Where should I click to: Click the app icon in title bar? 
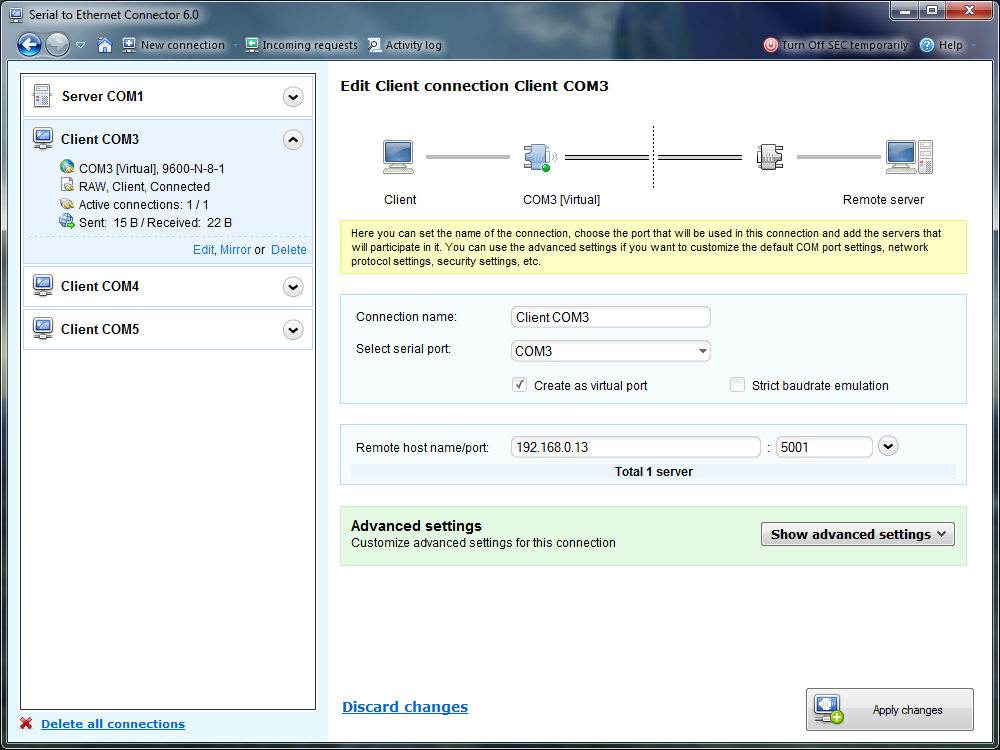17,14
